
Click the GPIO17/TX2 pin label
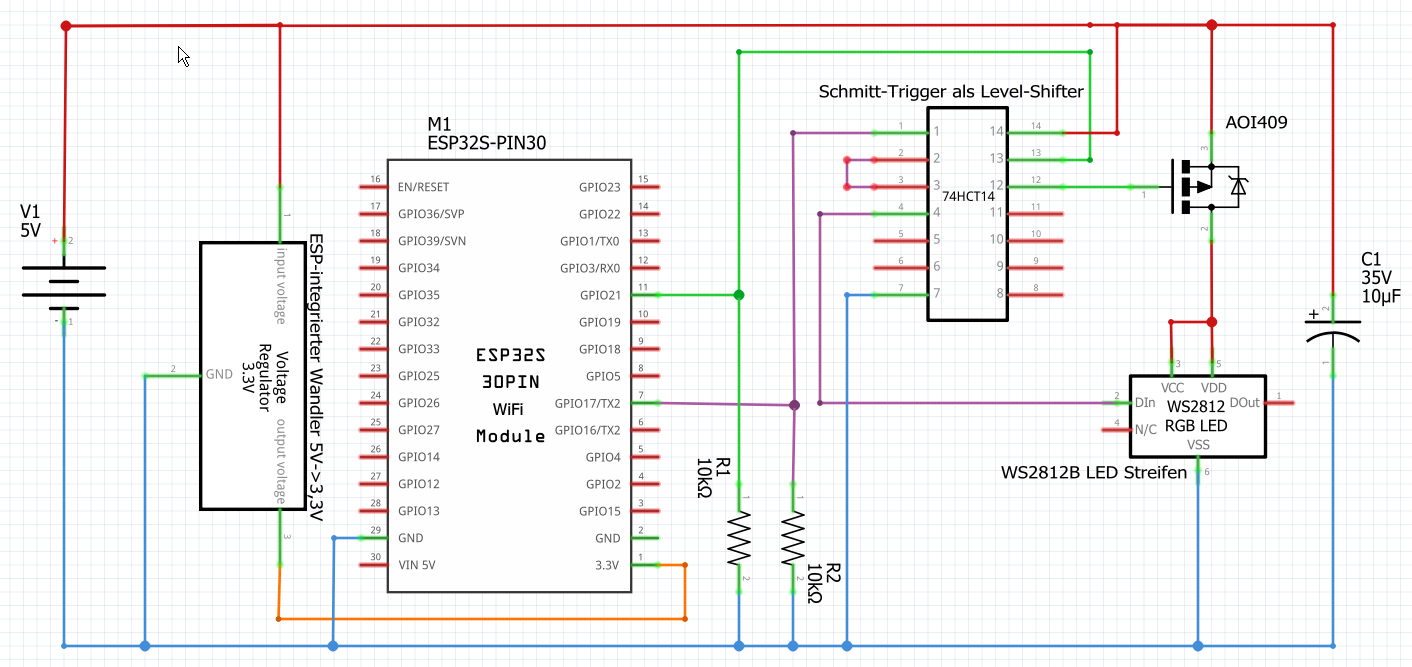pos(588,403)
